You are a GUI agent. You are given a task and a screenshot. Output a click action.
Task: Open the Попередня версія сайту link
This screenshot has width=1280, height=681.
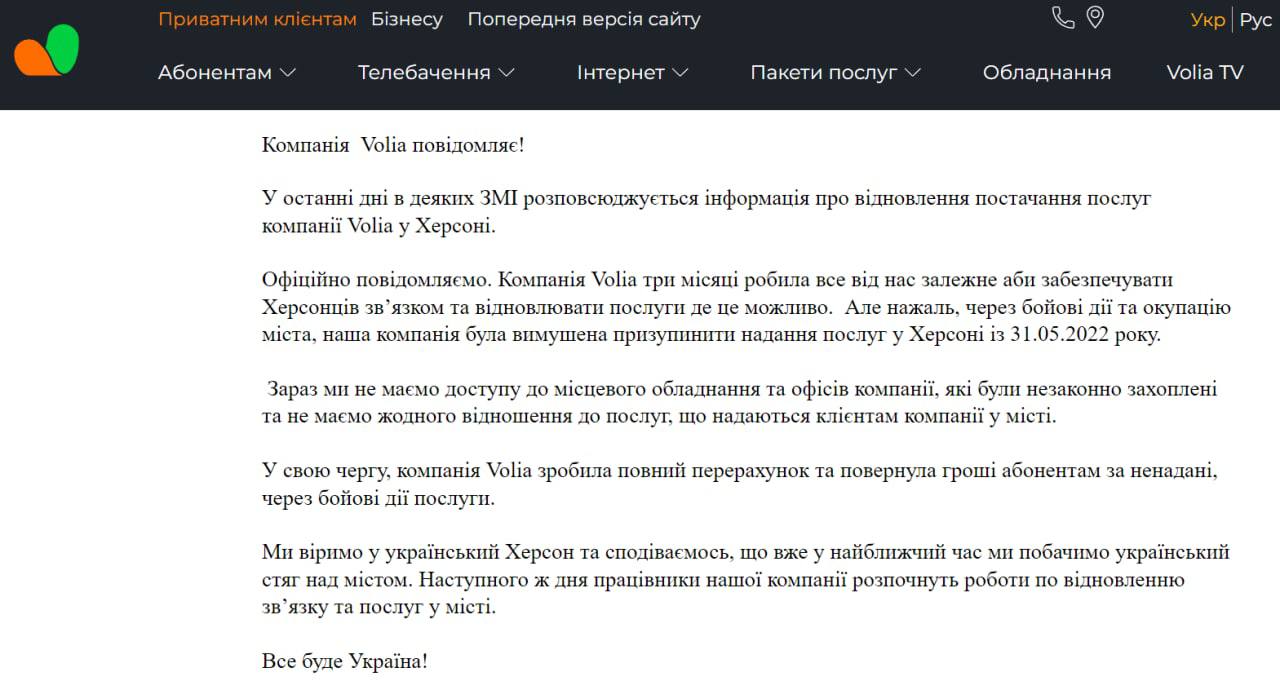tap(584, 19)
